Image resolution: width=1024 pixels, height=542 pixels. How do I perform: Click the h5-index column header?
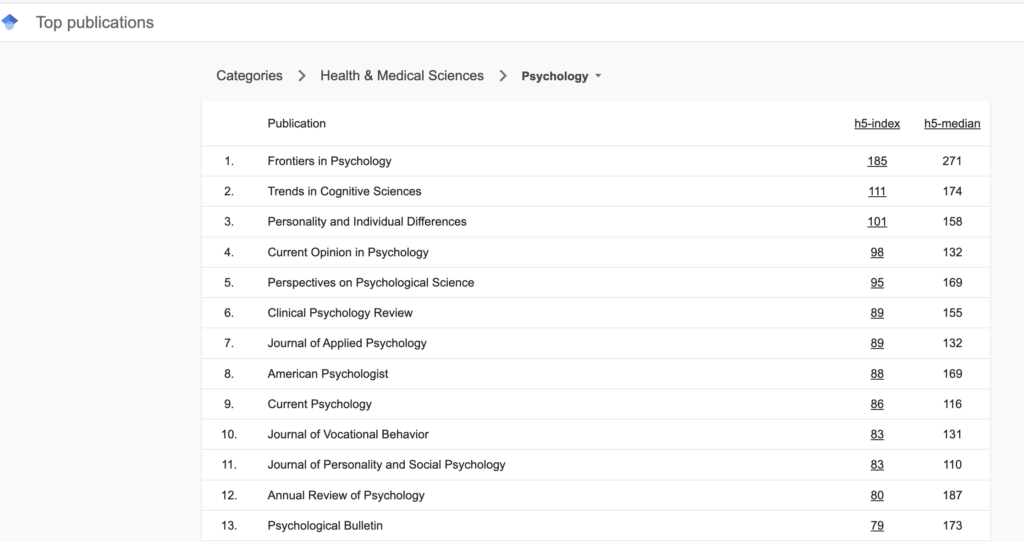coord(877,124)
